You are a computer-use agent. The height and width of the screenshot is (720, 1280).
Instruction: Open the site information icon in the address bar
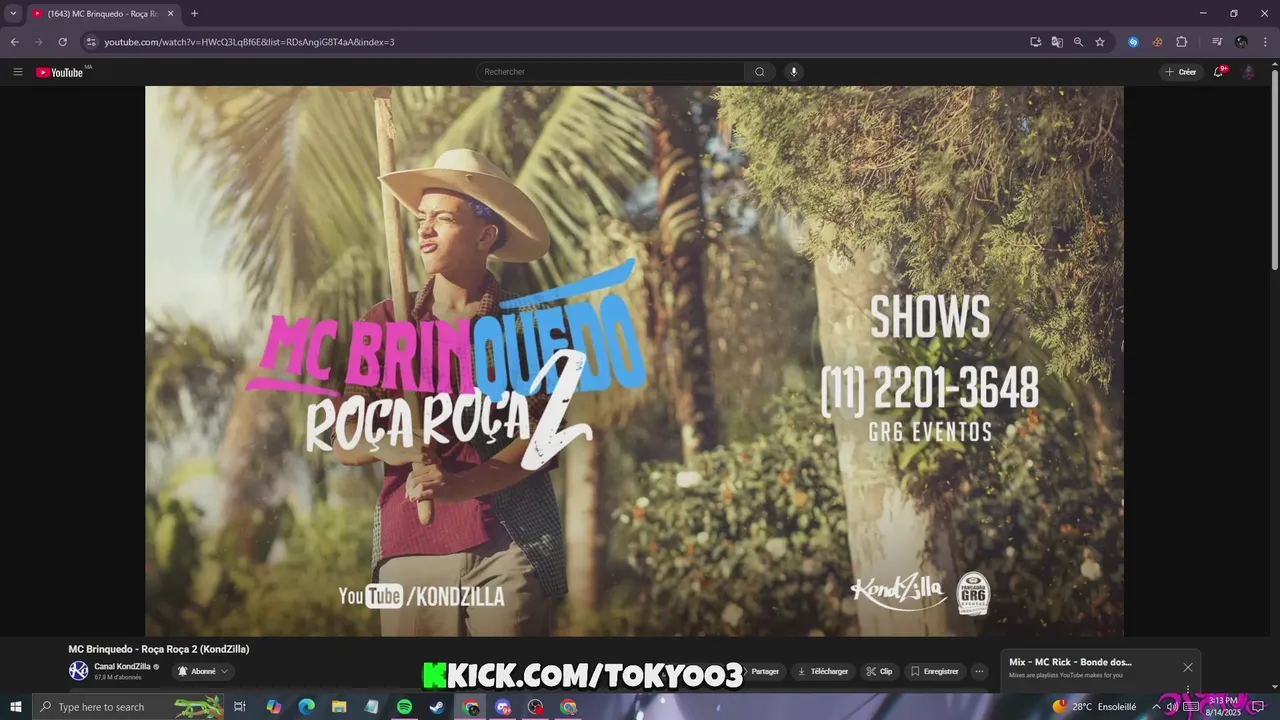(91, 42)
